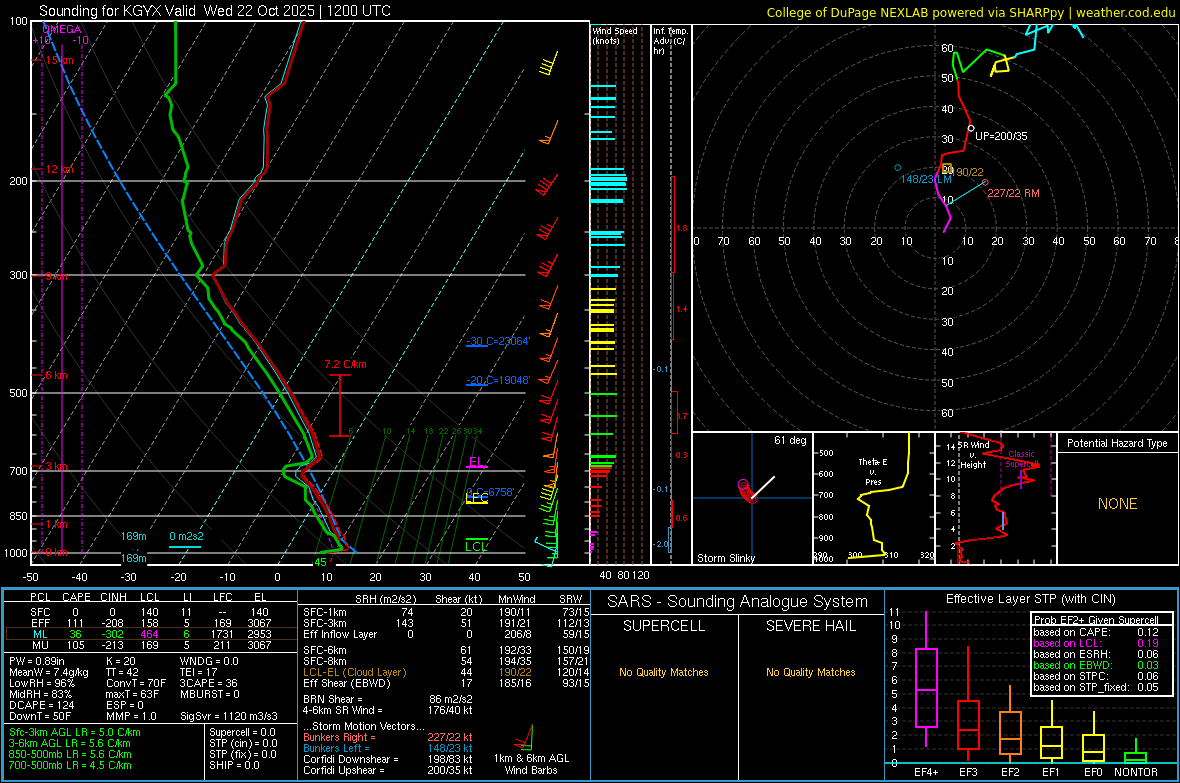The width and height of the screenshot is (1180, 783).
Task: Click the 7.2 C/km lapse rate label
Action: point(345,364)
